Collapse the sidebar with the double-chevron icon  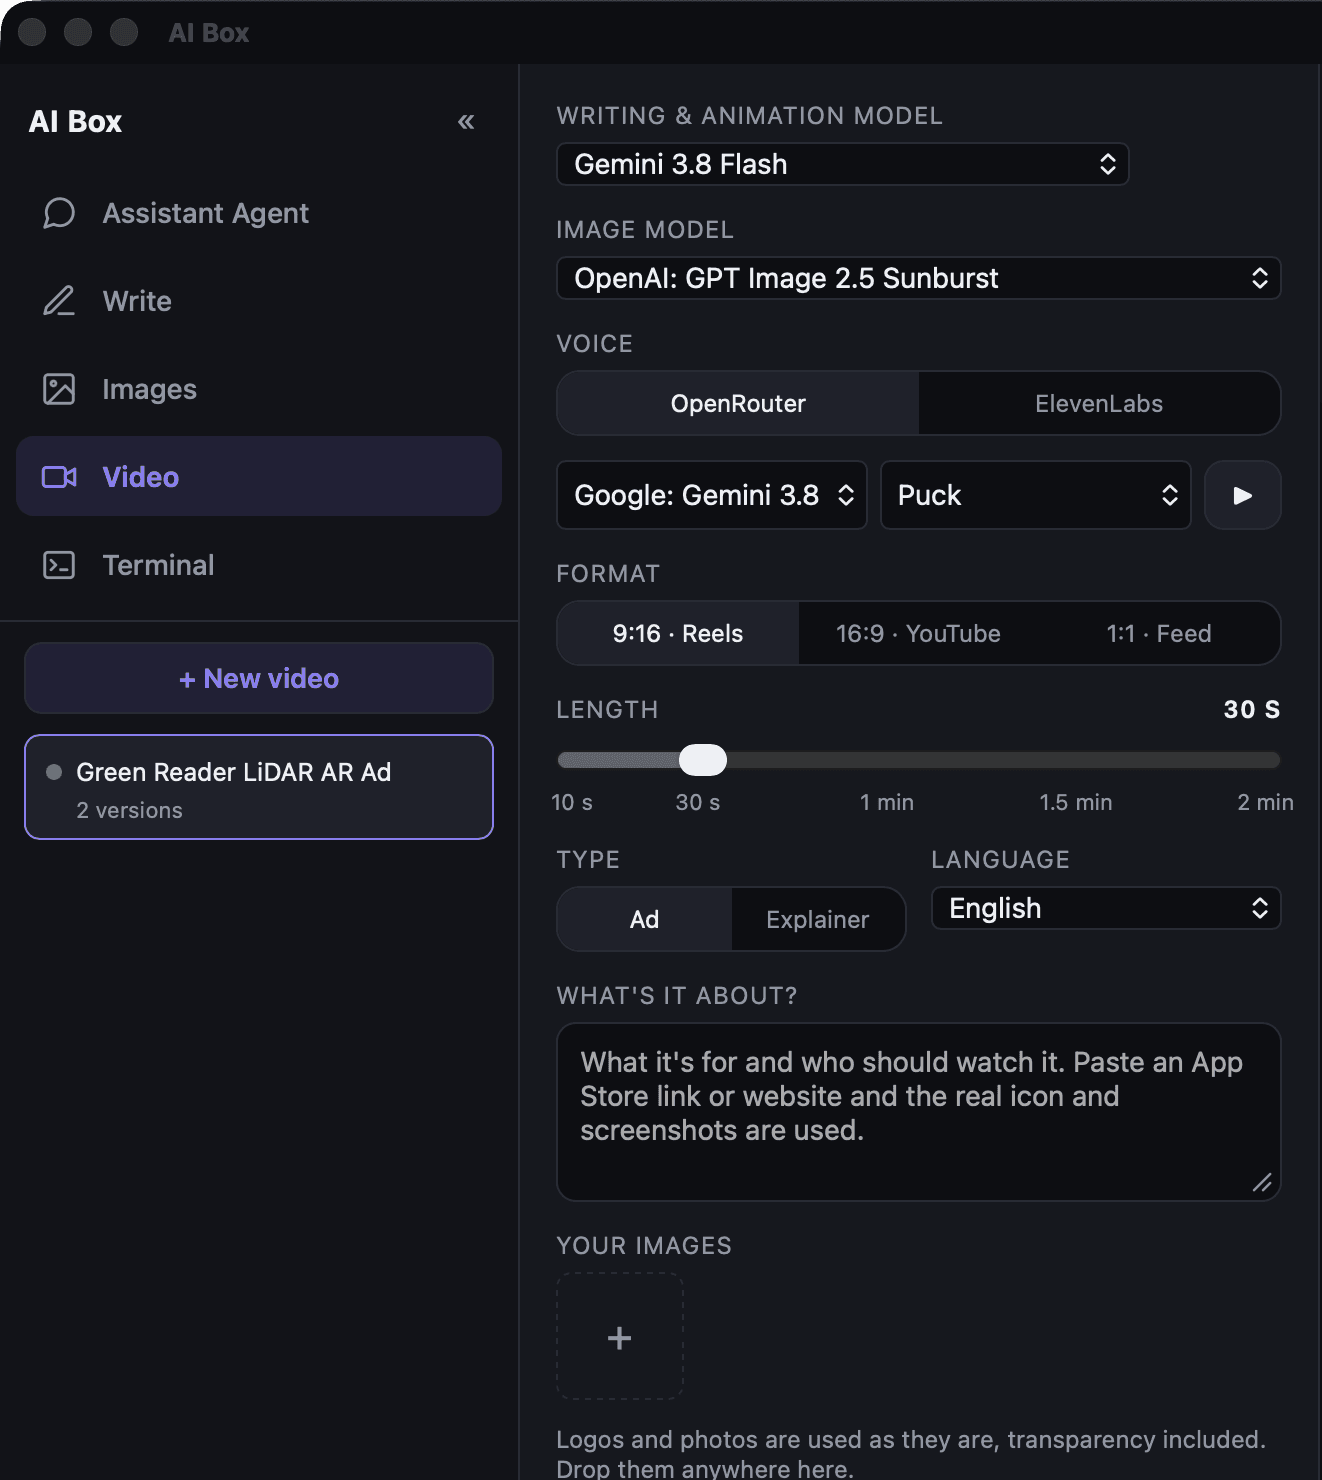pos(466,122)
